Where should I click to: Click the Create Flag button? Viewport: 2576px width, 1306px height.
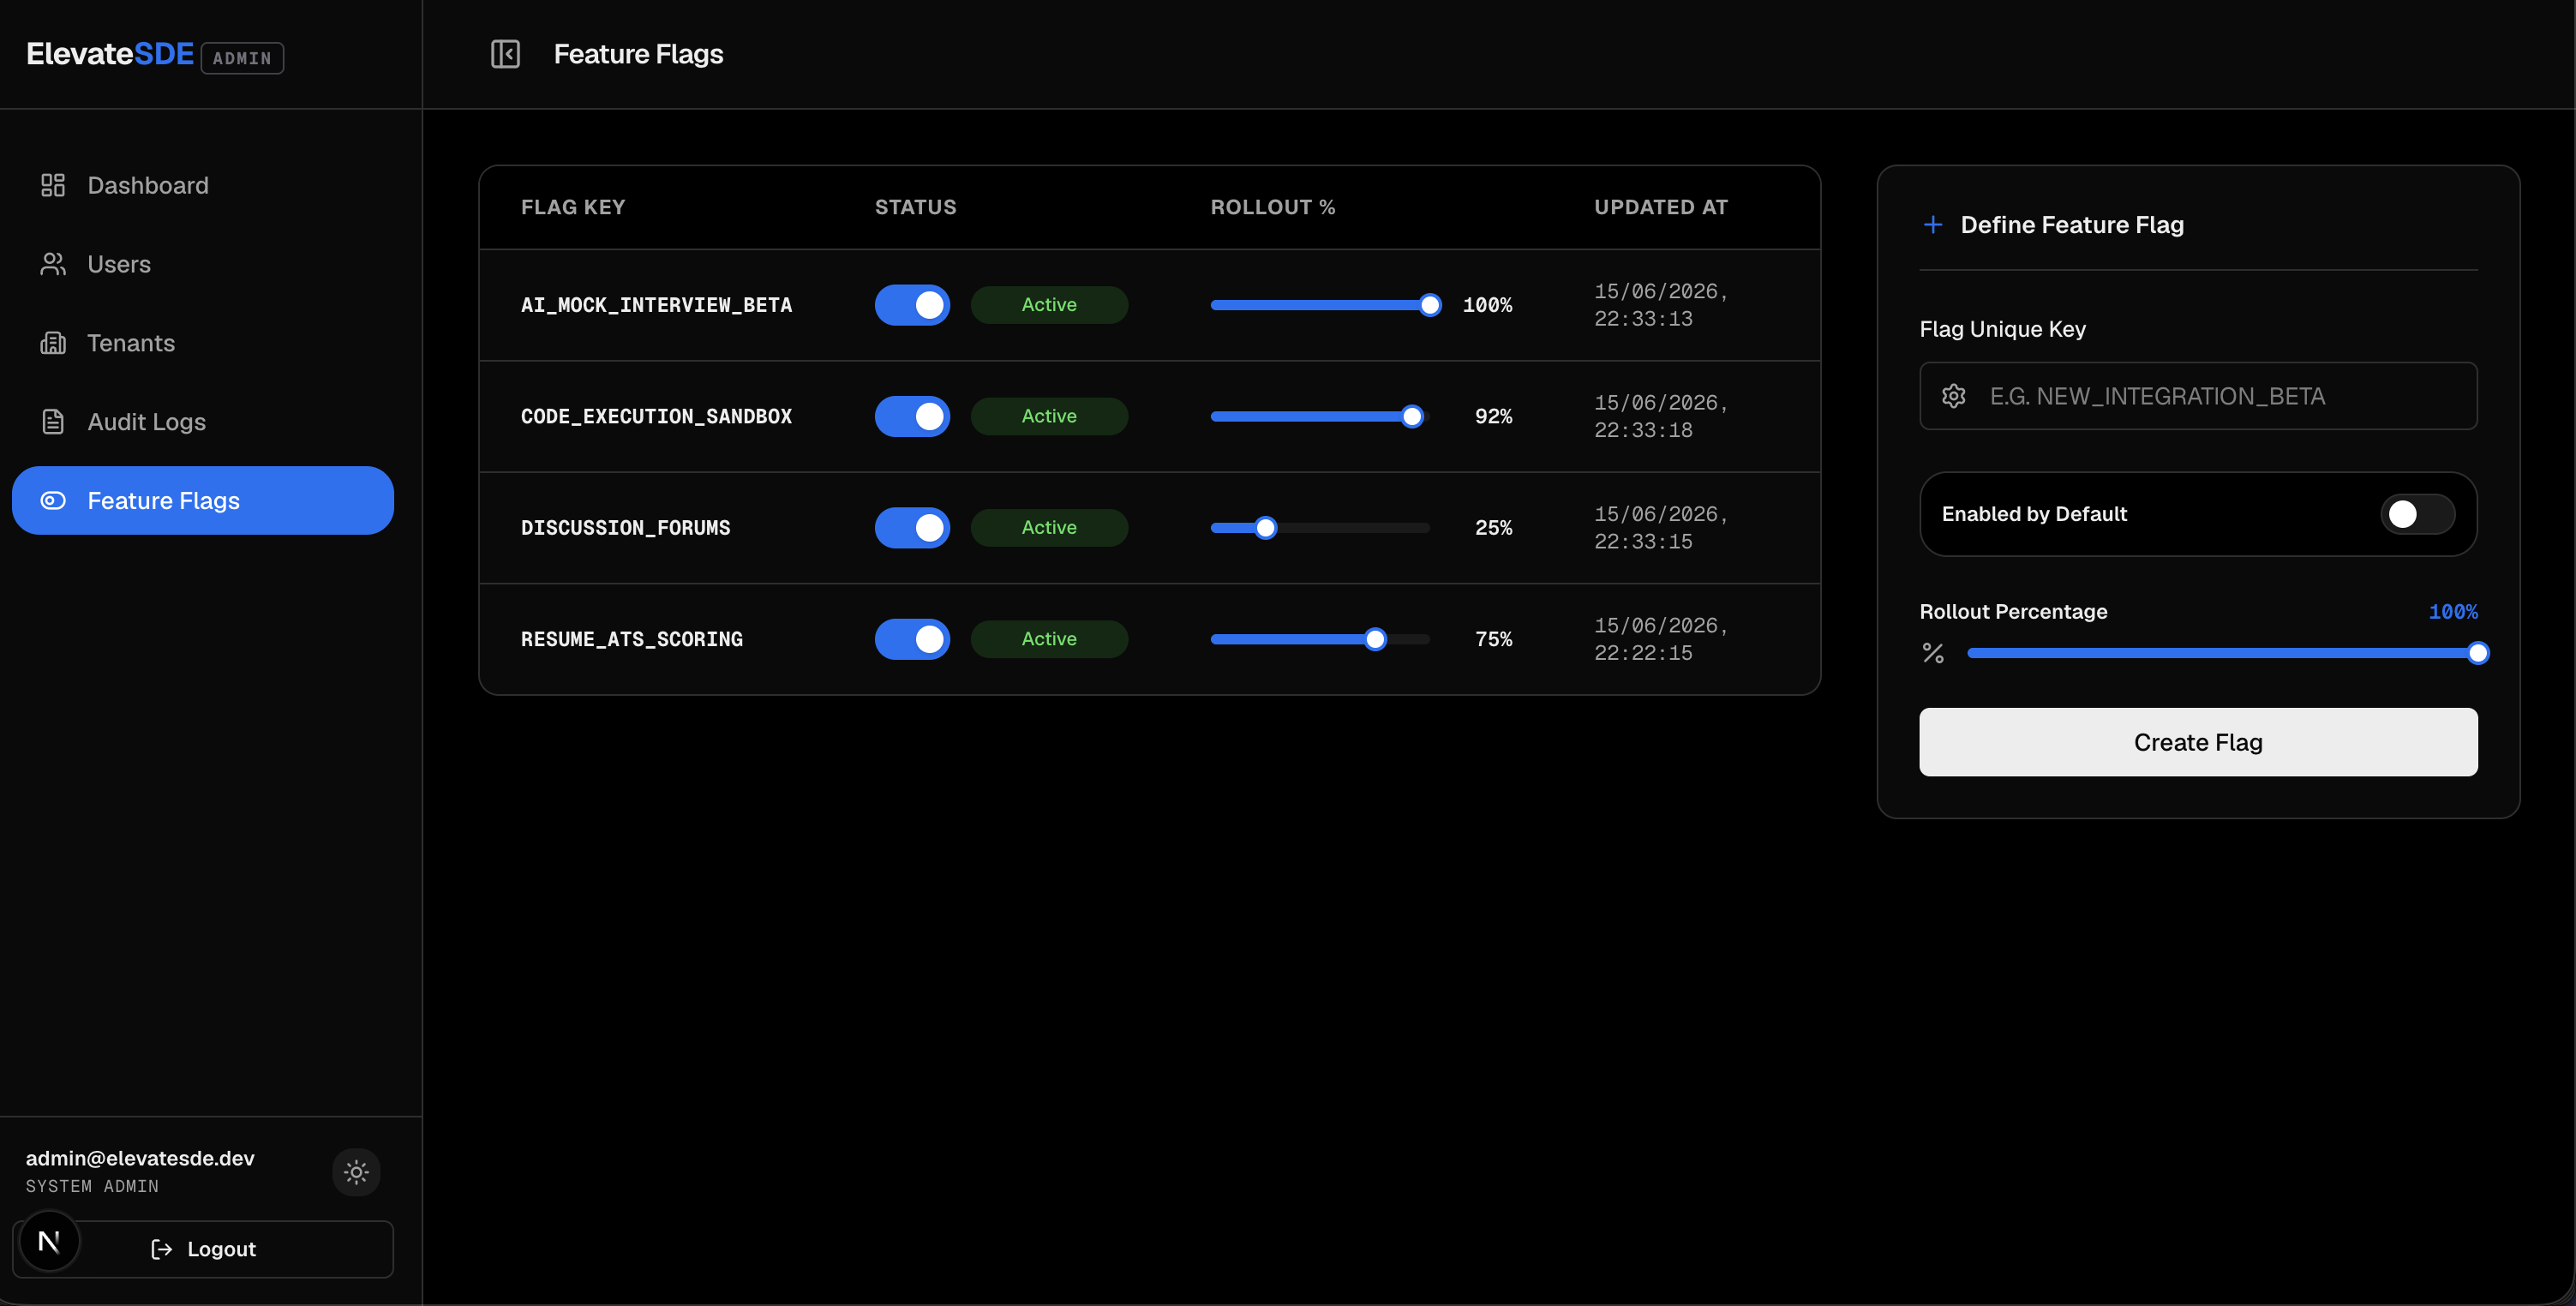[2198, 742]
